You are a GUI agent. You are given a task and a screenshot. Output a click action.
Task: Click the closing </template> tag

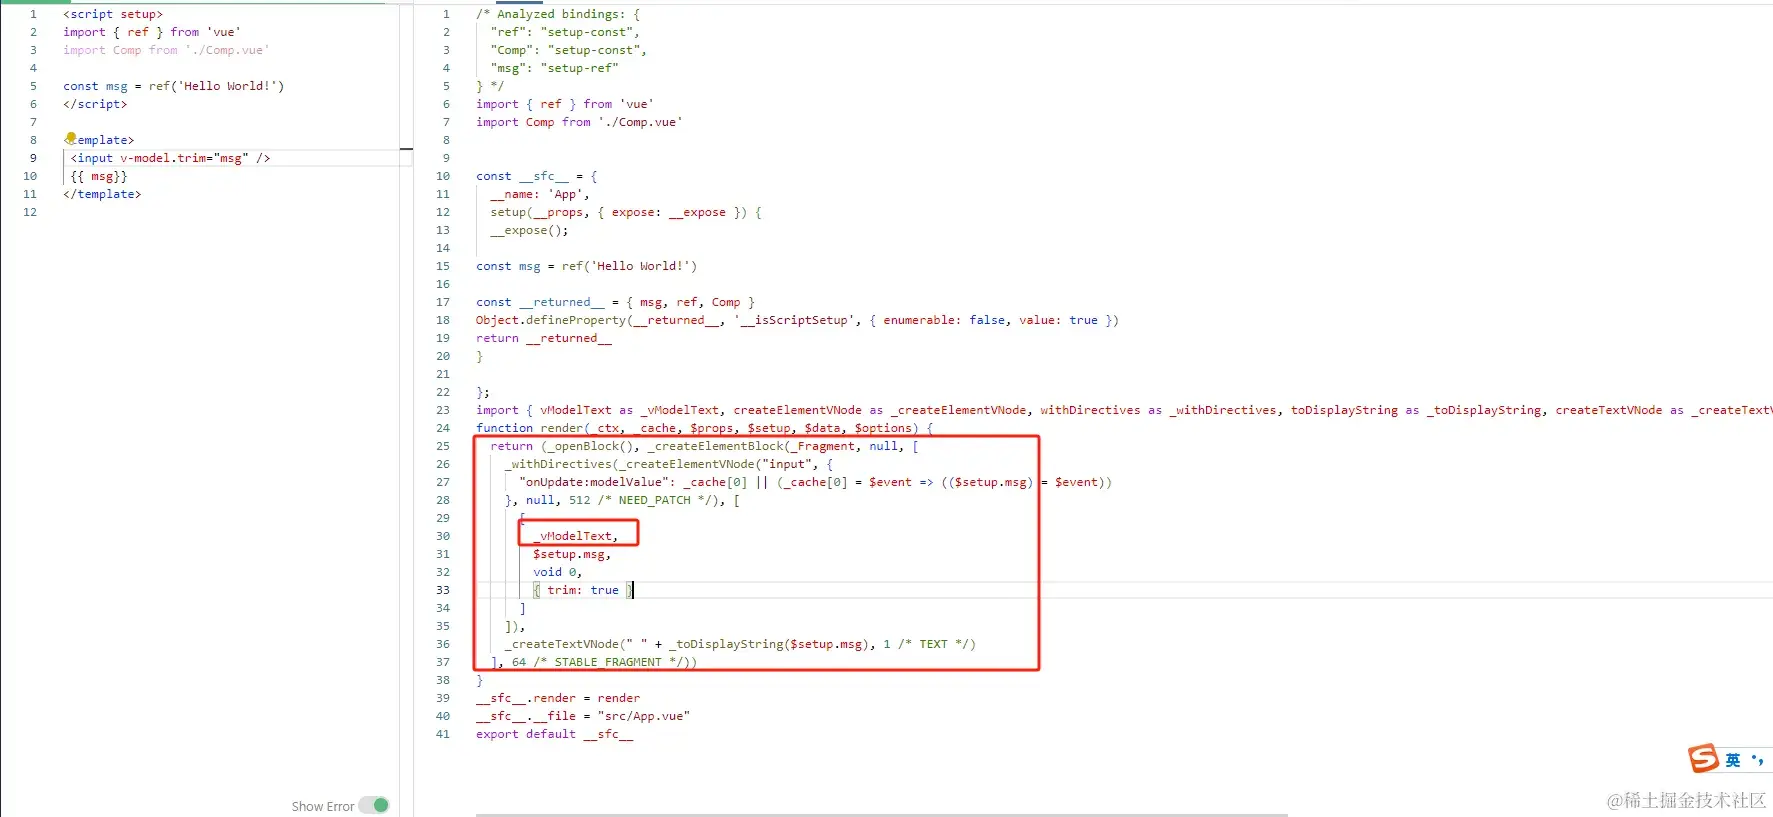(x=102, y=194)
